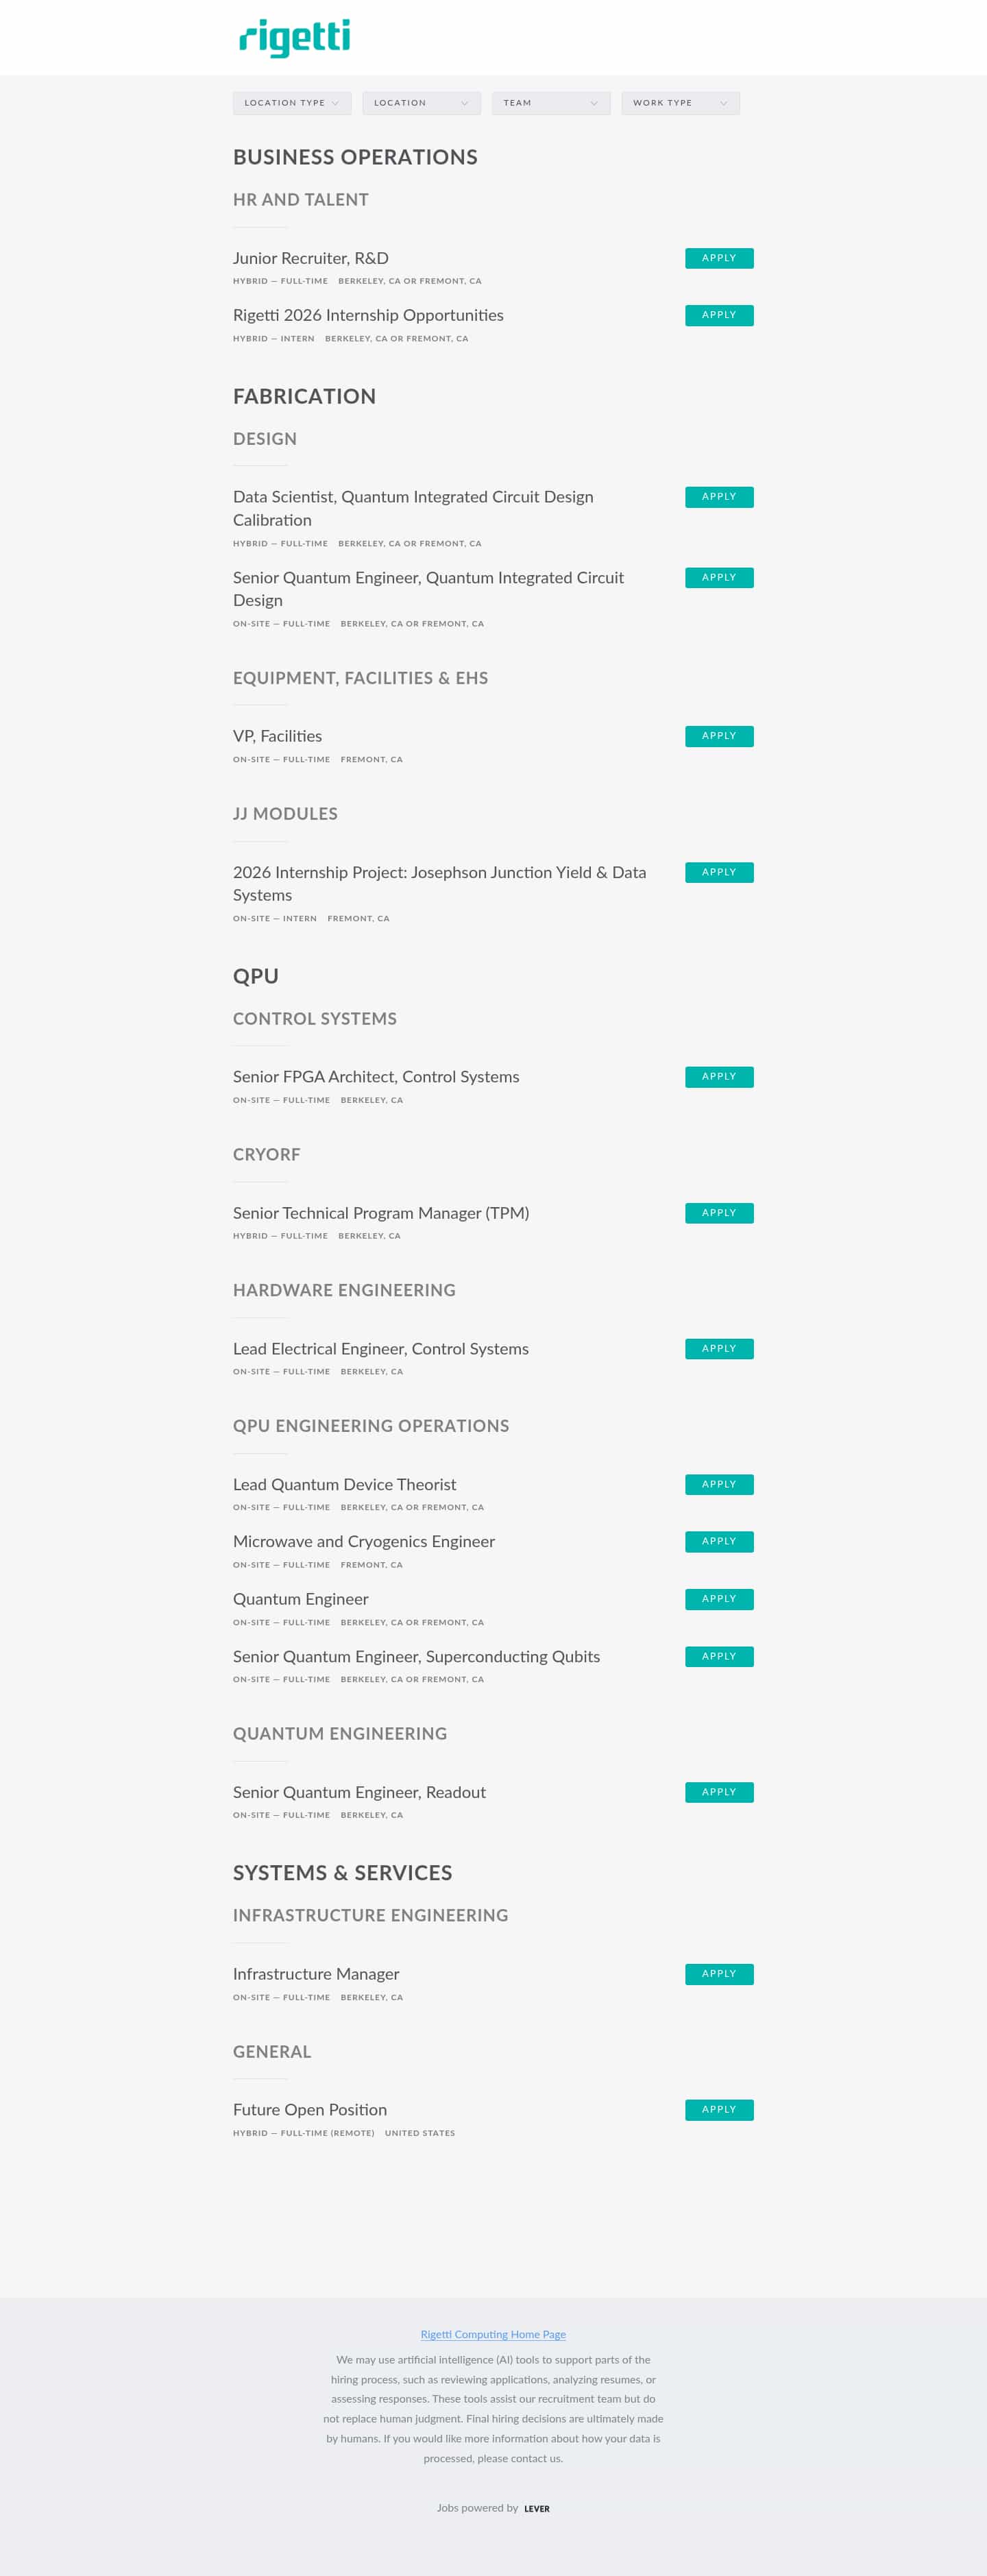Apply for Junior Recruiter, R&D
The height and width of the screenshot is (2576, 987).
tap(718, 258)
